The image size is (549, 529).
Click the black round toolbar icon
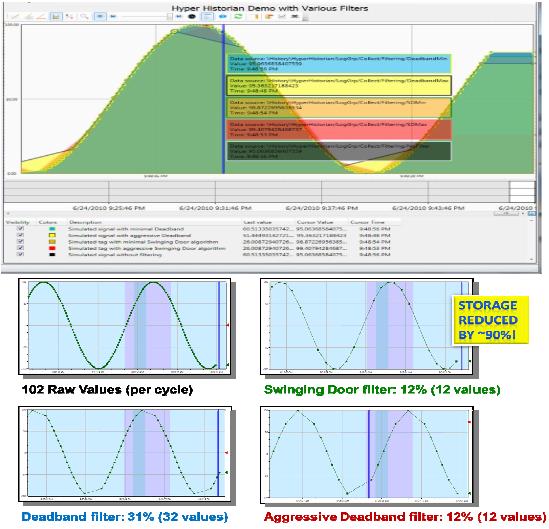click(192, 16)
